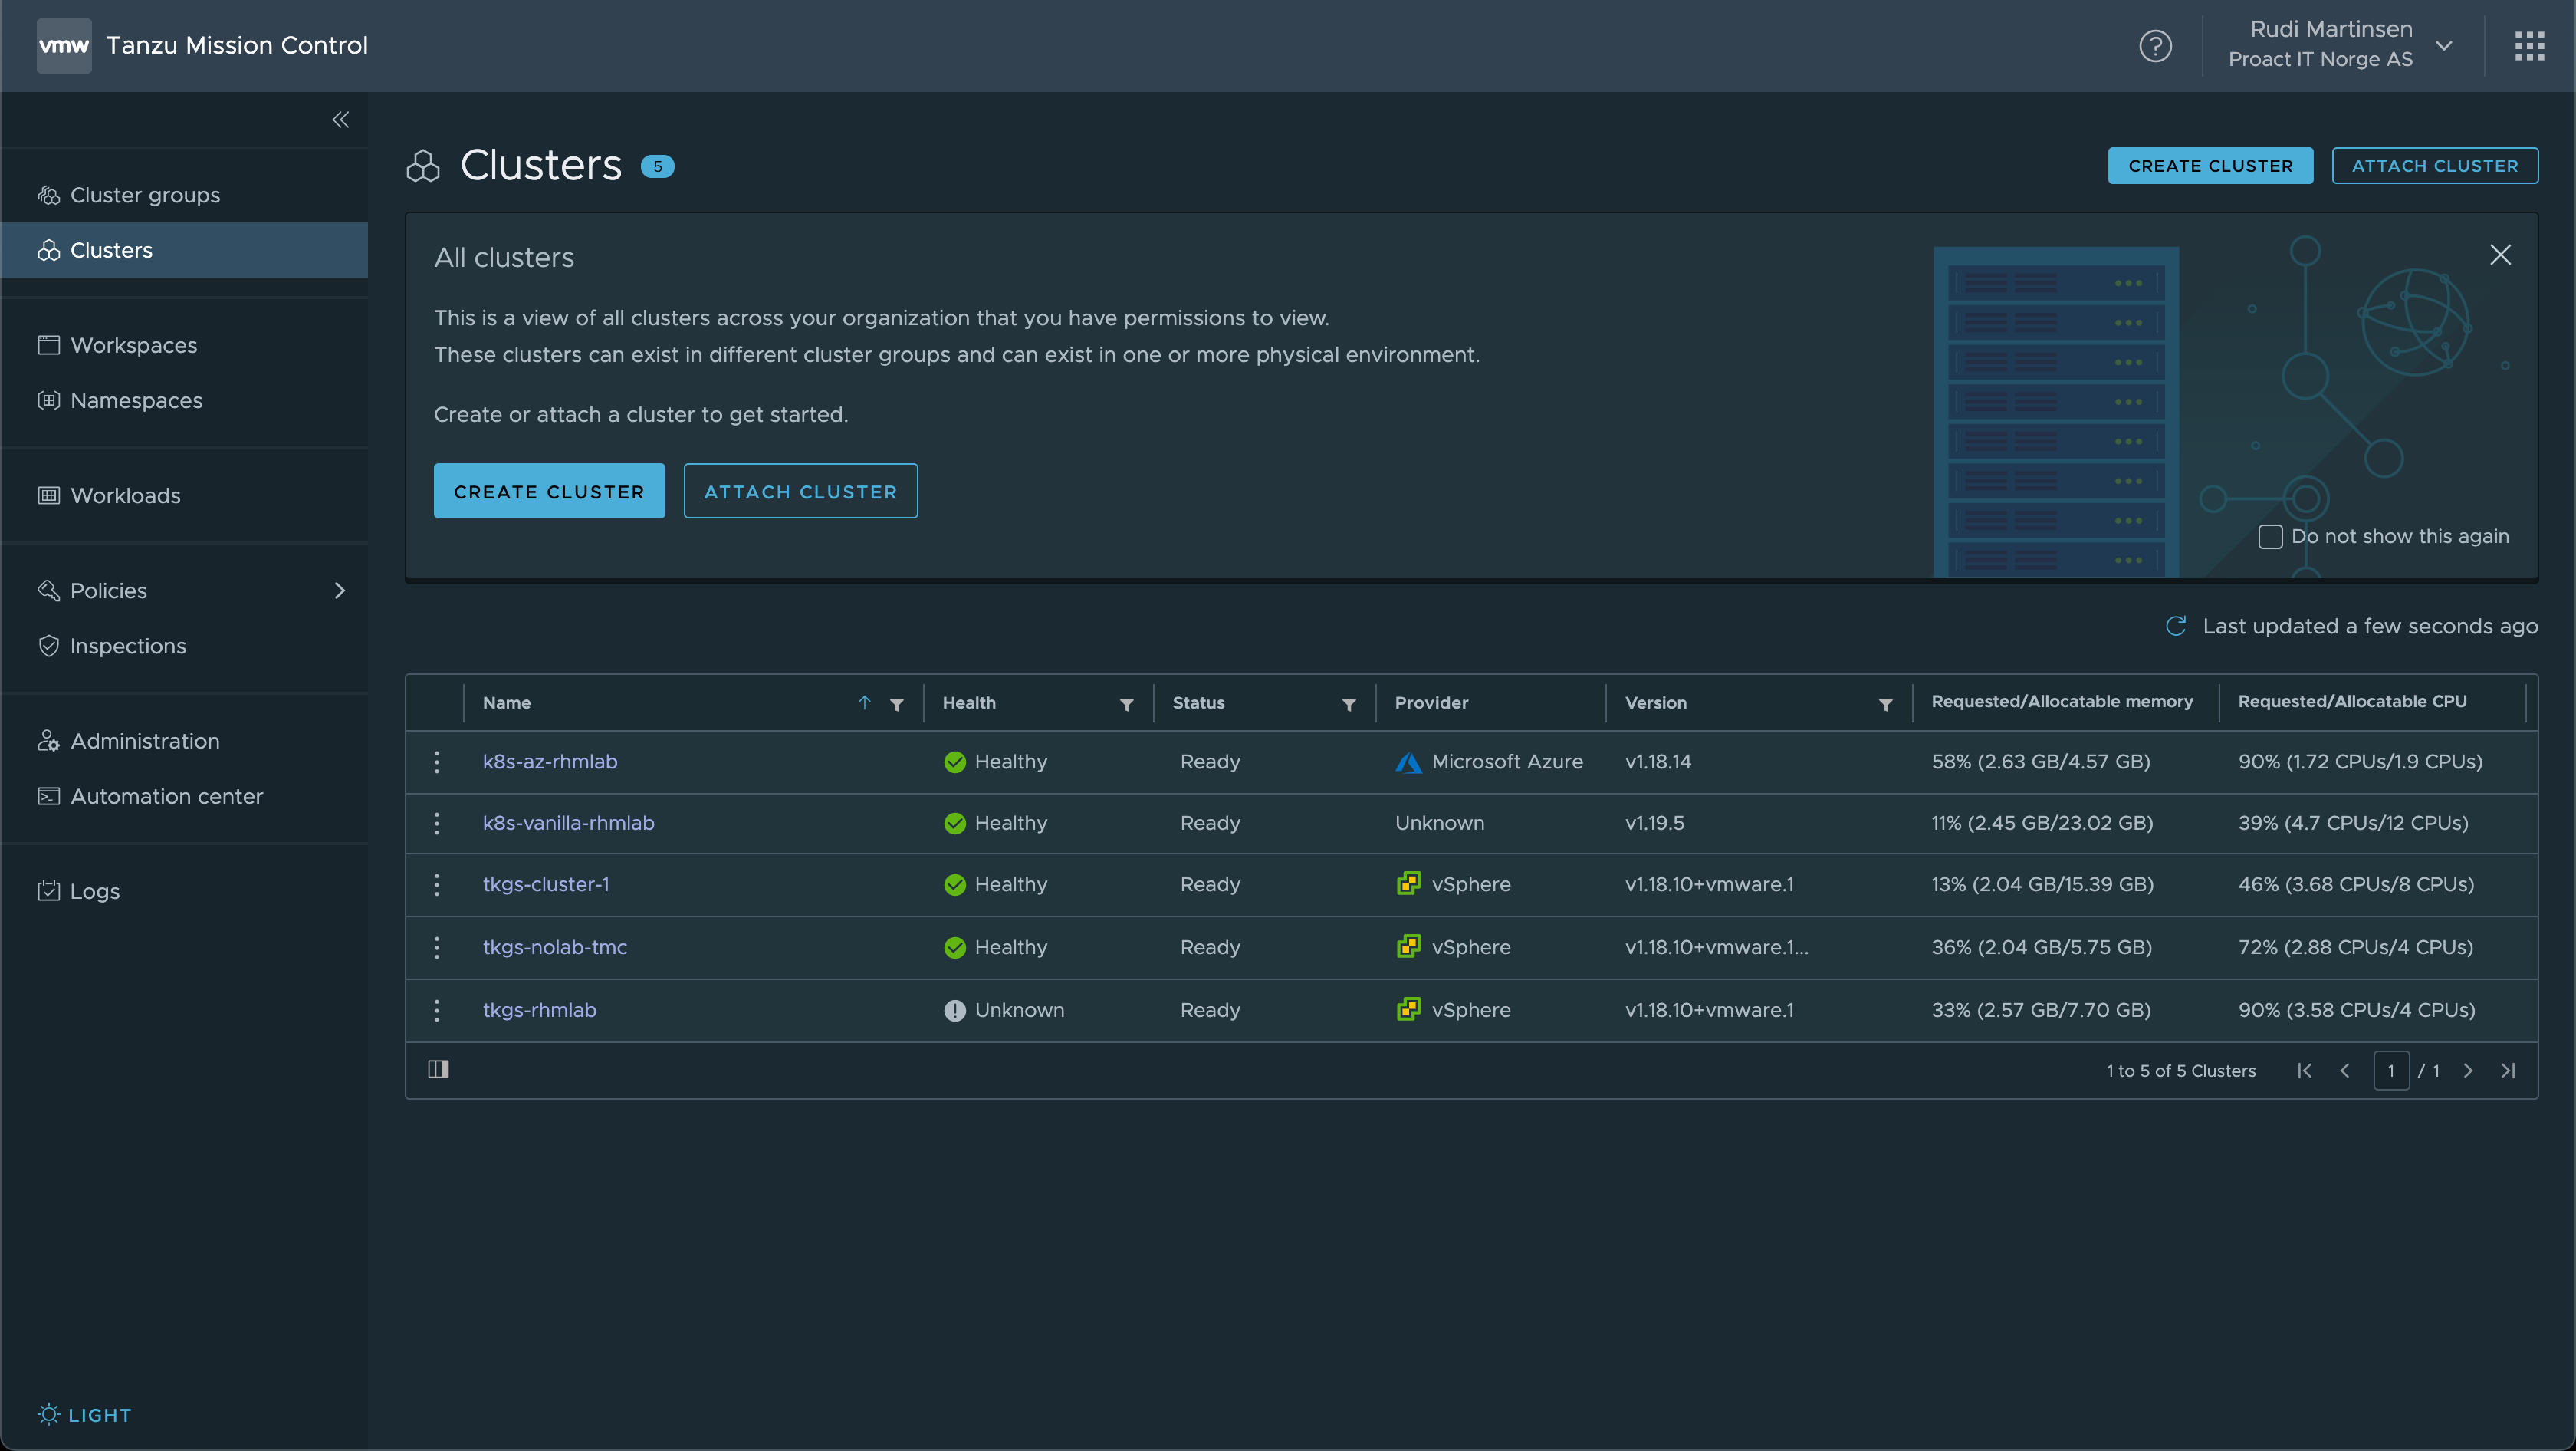
Task: Open actions menu for tkgs-nolab-tmc
Action: (x=437, y=947)
